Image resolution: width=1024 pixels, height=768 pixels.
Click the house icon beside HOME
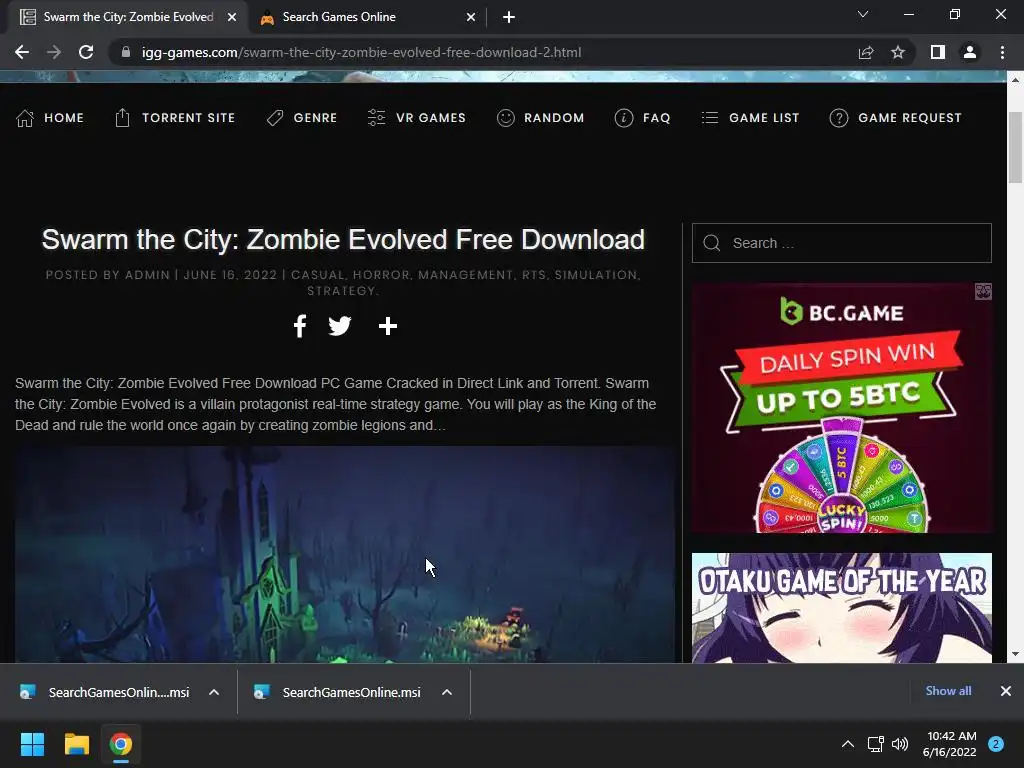click(25, 118)
